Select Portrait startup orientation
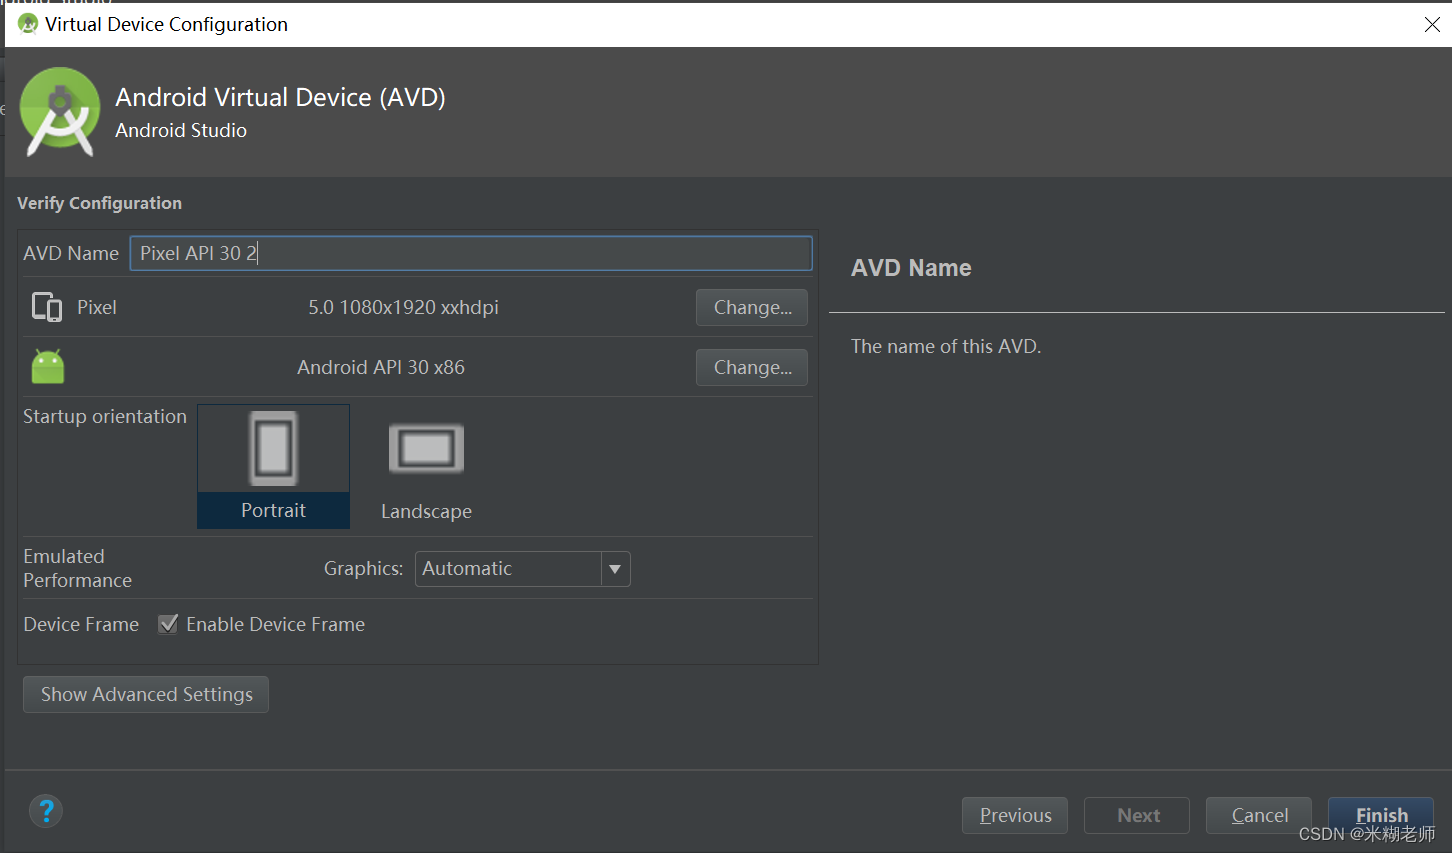Screen dimensions: 1452x853 click(x=274, y=467)
